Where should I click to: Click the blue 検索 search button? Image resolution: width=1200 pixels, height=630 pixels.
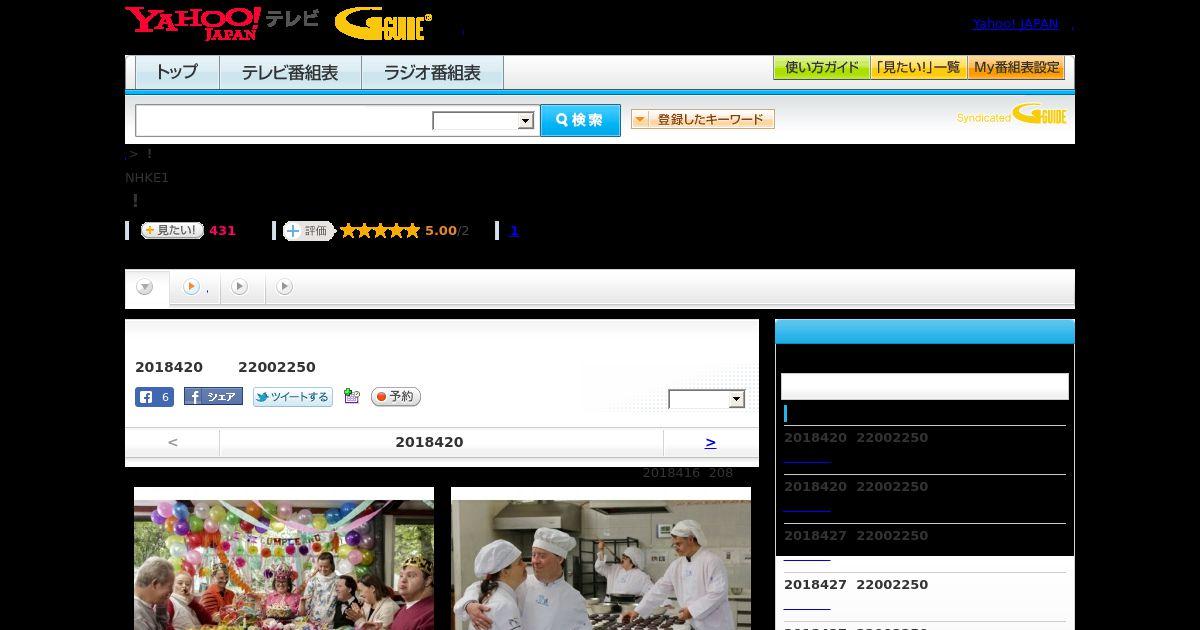coord(580,120)
